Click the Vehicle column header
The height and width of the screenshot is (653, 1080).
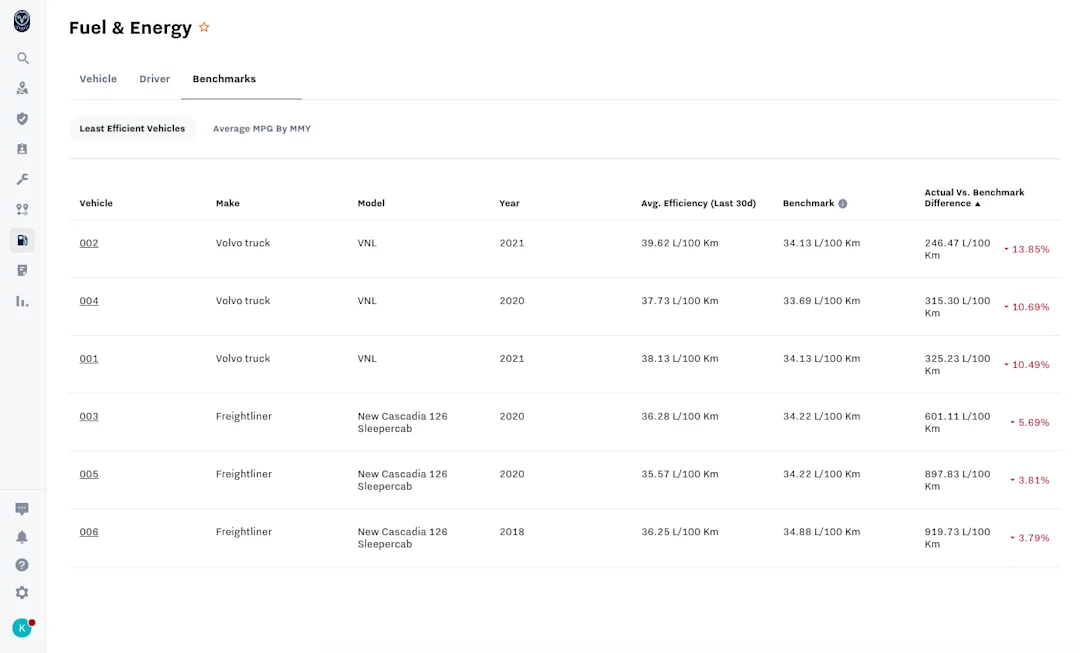(96, 203)
